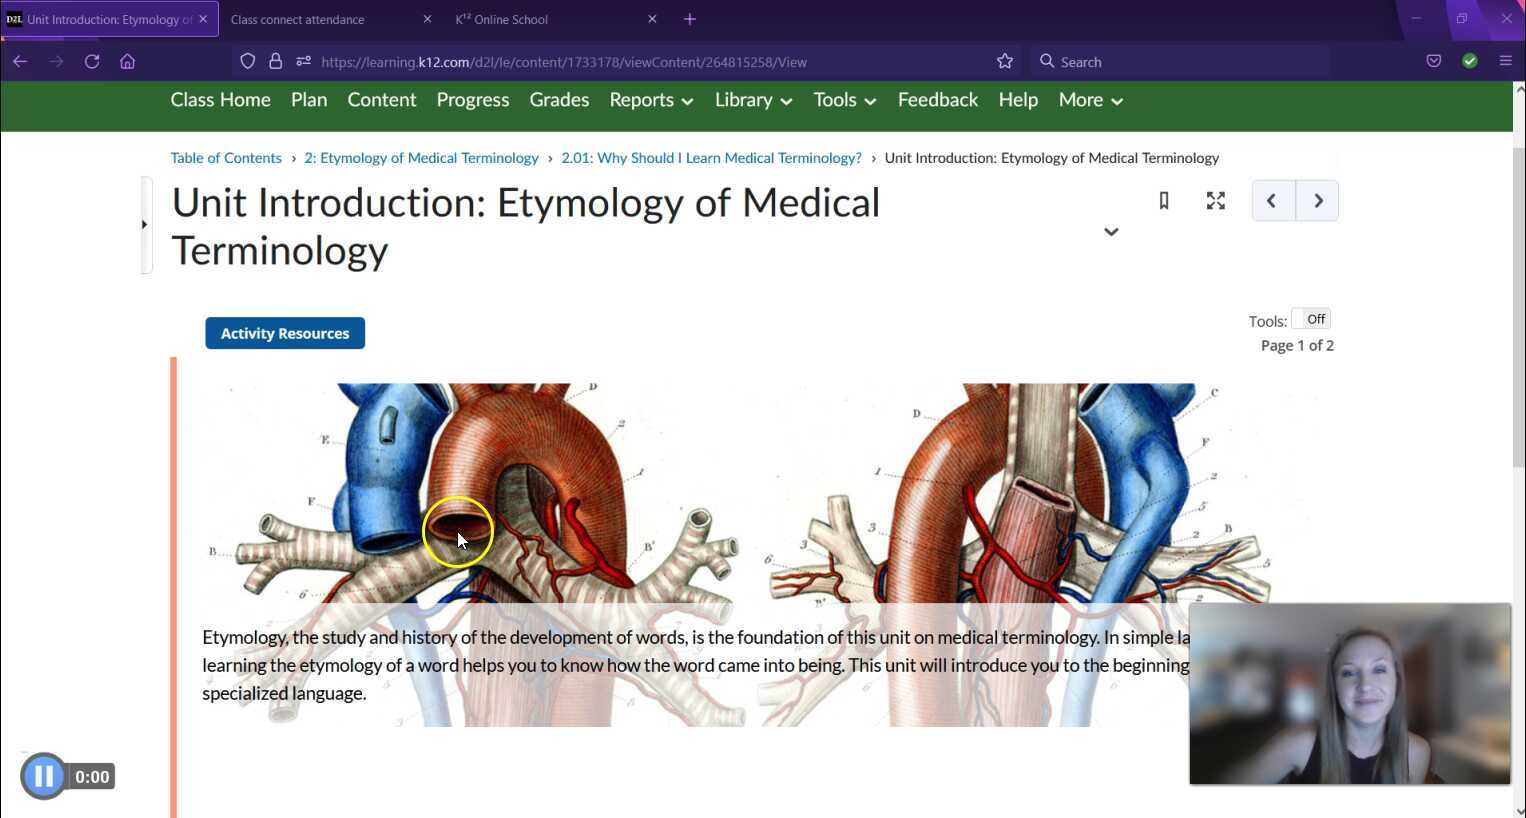The width and height of the screenshot is (1526, 818).
Task: Star this page in the address bar
Action: [1005, 61]
